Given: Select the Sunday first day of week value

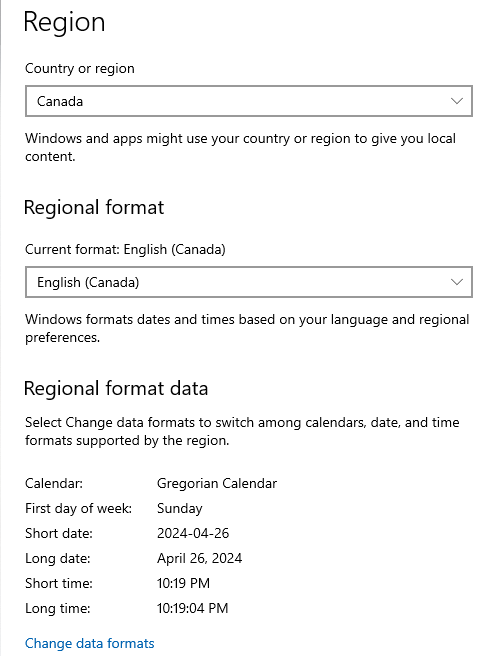Looking at the screenshot, I should click(180, 508).
